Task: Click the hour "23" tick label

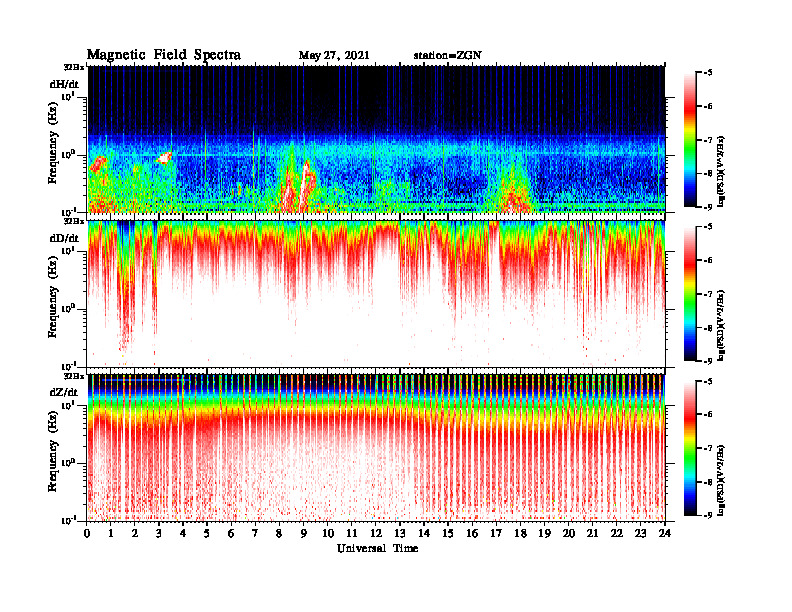Action: 640,534
